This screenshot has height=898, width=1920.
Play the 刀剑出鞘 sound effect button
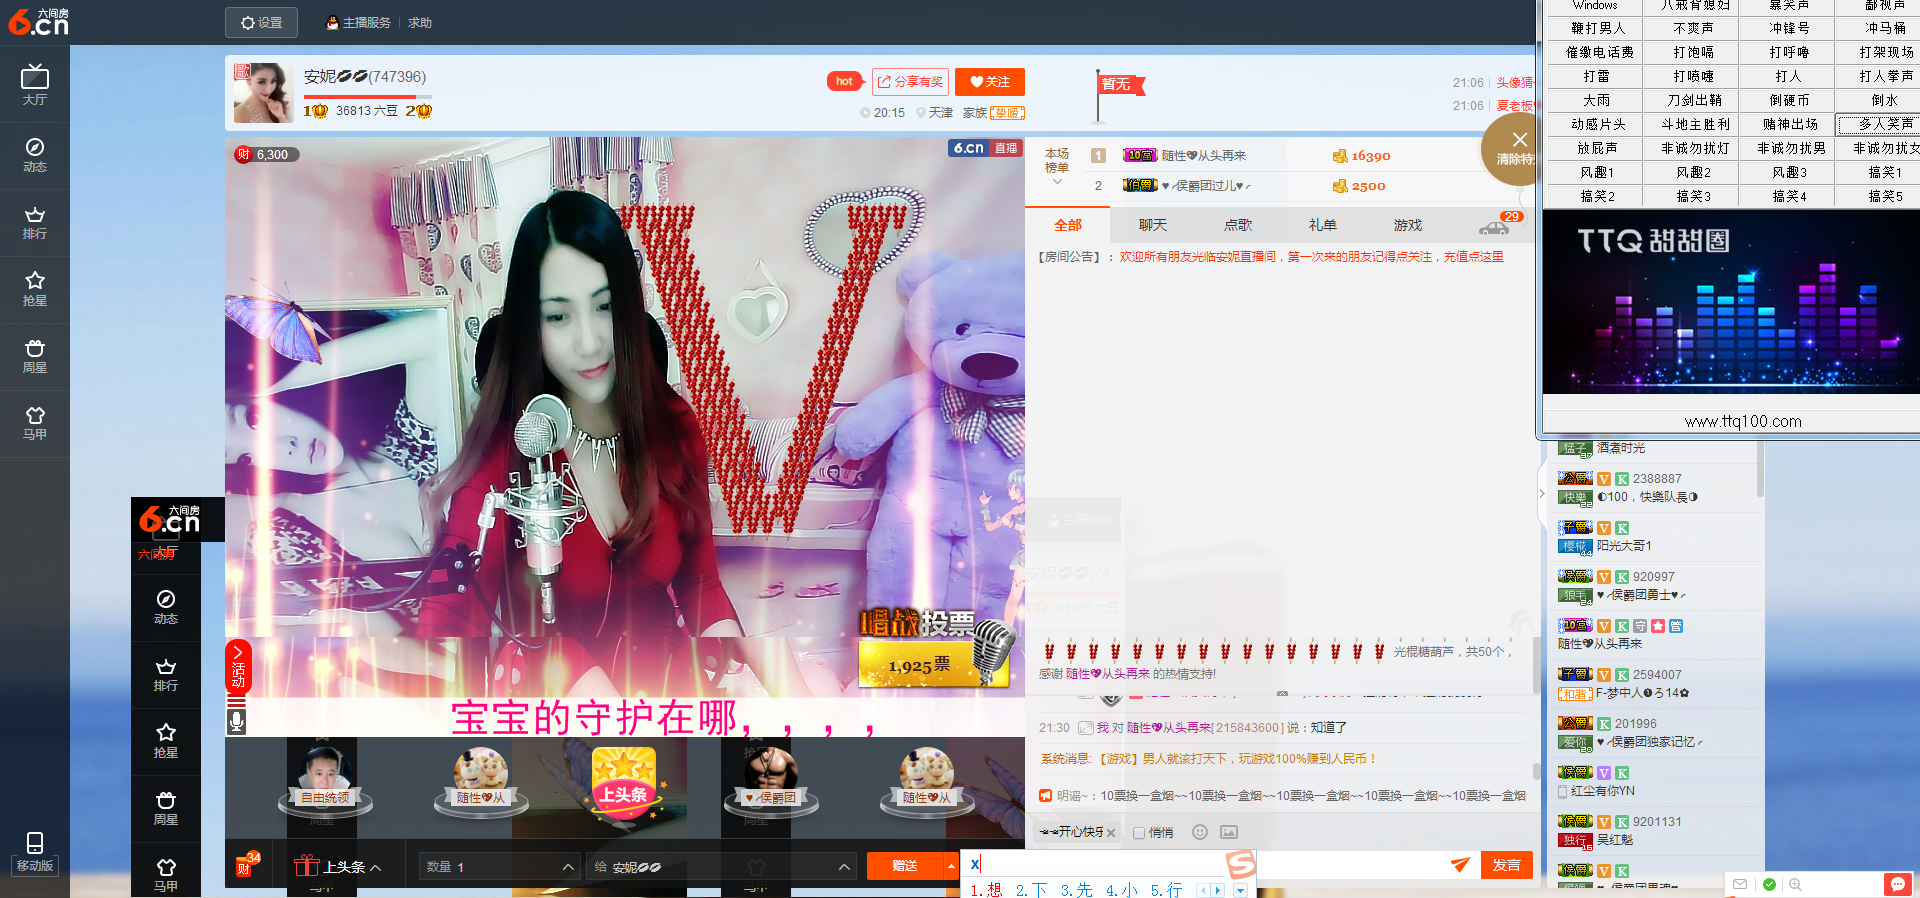click(1693, 100)
